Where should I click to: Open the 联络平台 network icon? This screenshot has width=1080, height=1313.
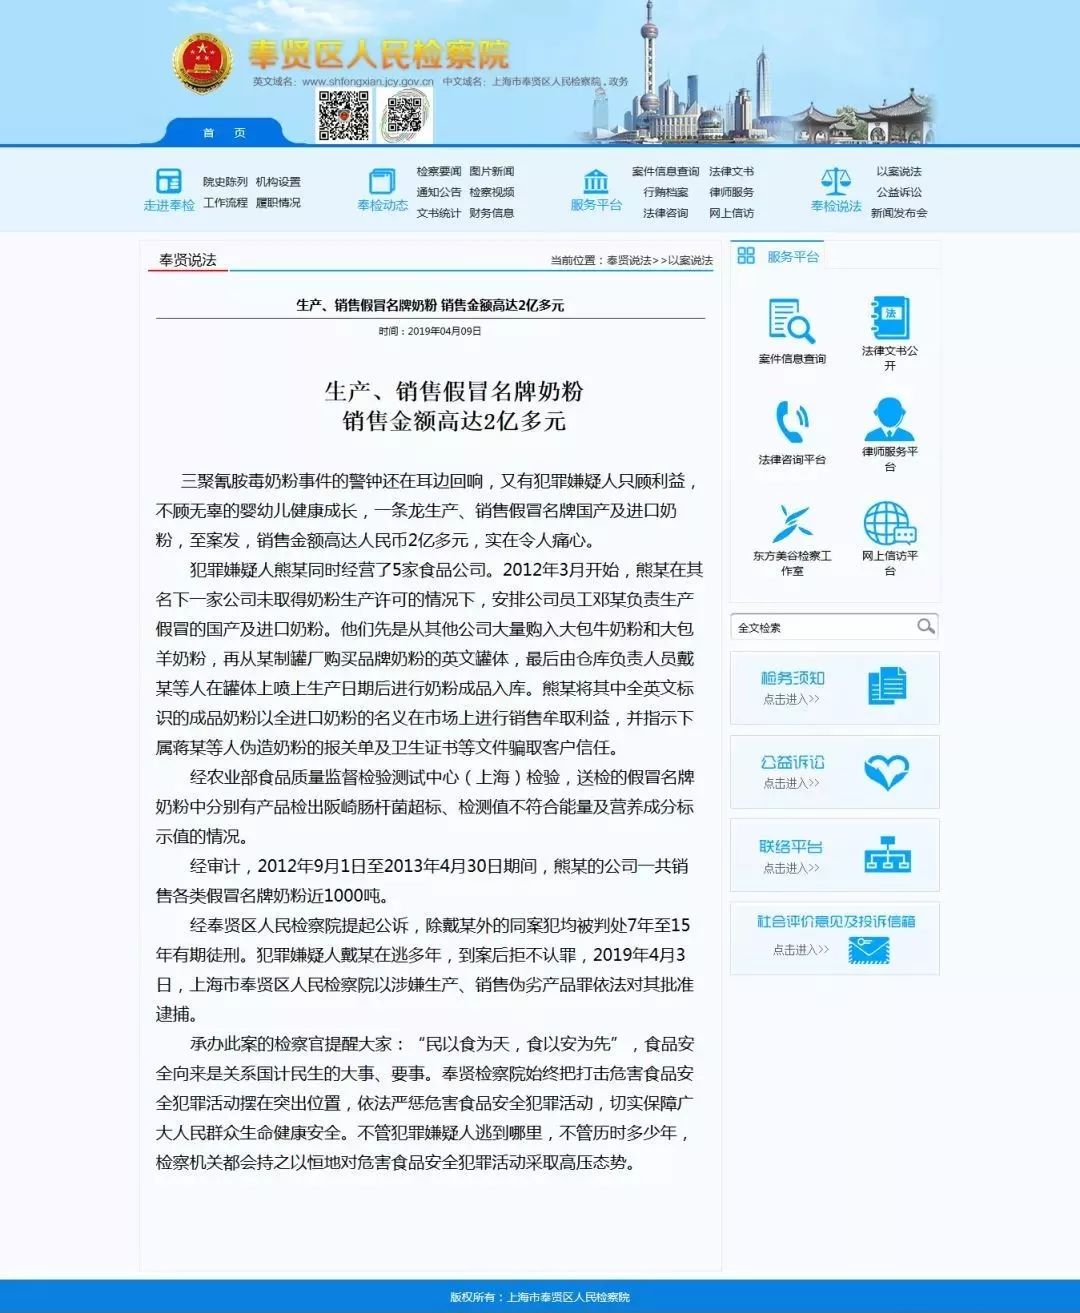click(x=886, y=854)
